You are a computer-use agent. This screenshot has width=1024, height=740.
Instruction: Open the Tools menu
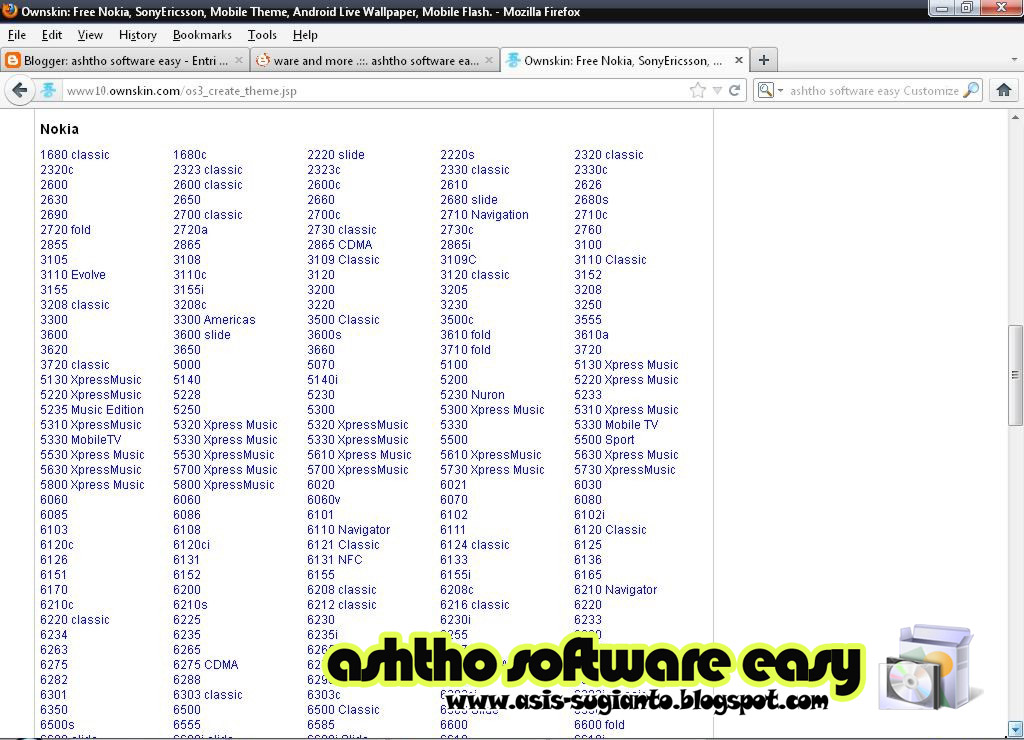tap(261, 34)
